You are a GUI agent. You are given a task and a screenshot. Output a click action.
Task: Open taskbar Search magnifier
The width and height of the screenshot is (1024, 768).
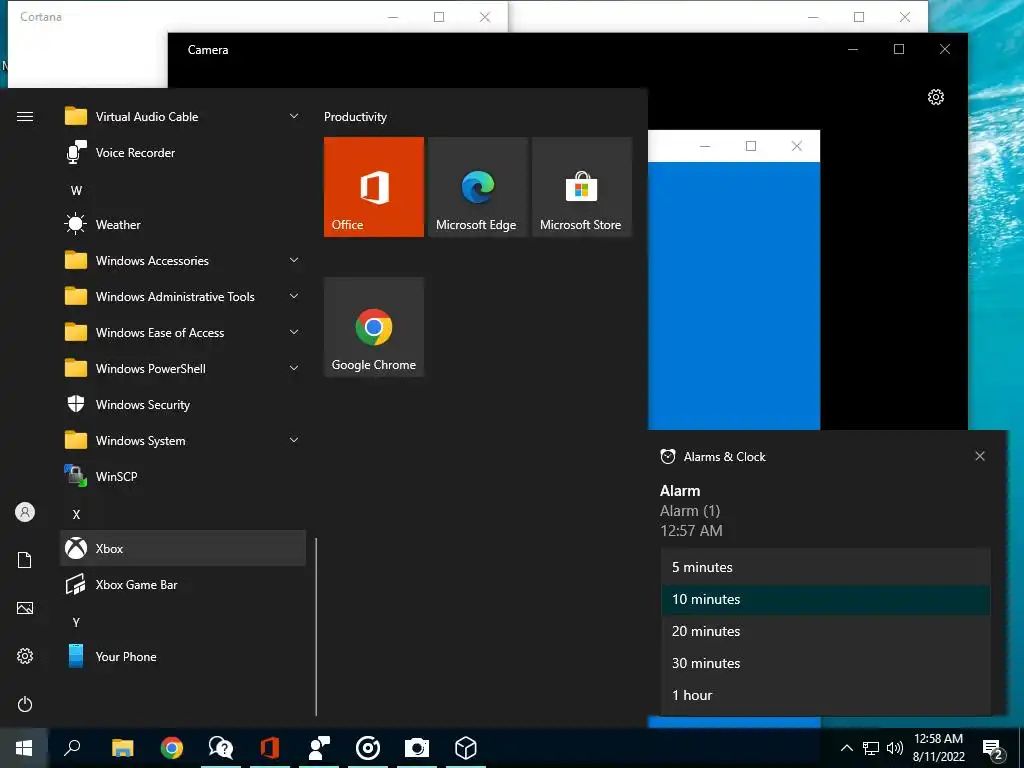pyautogui.click(x=72, y=748)
